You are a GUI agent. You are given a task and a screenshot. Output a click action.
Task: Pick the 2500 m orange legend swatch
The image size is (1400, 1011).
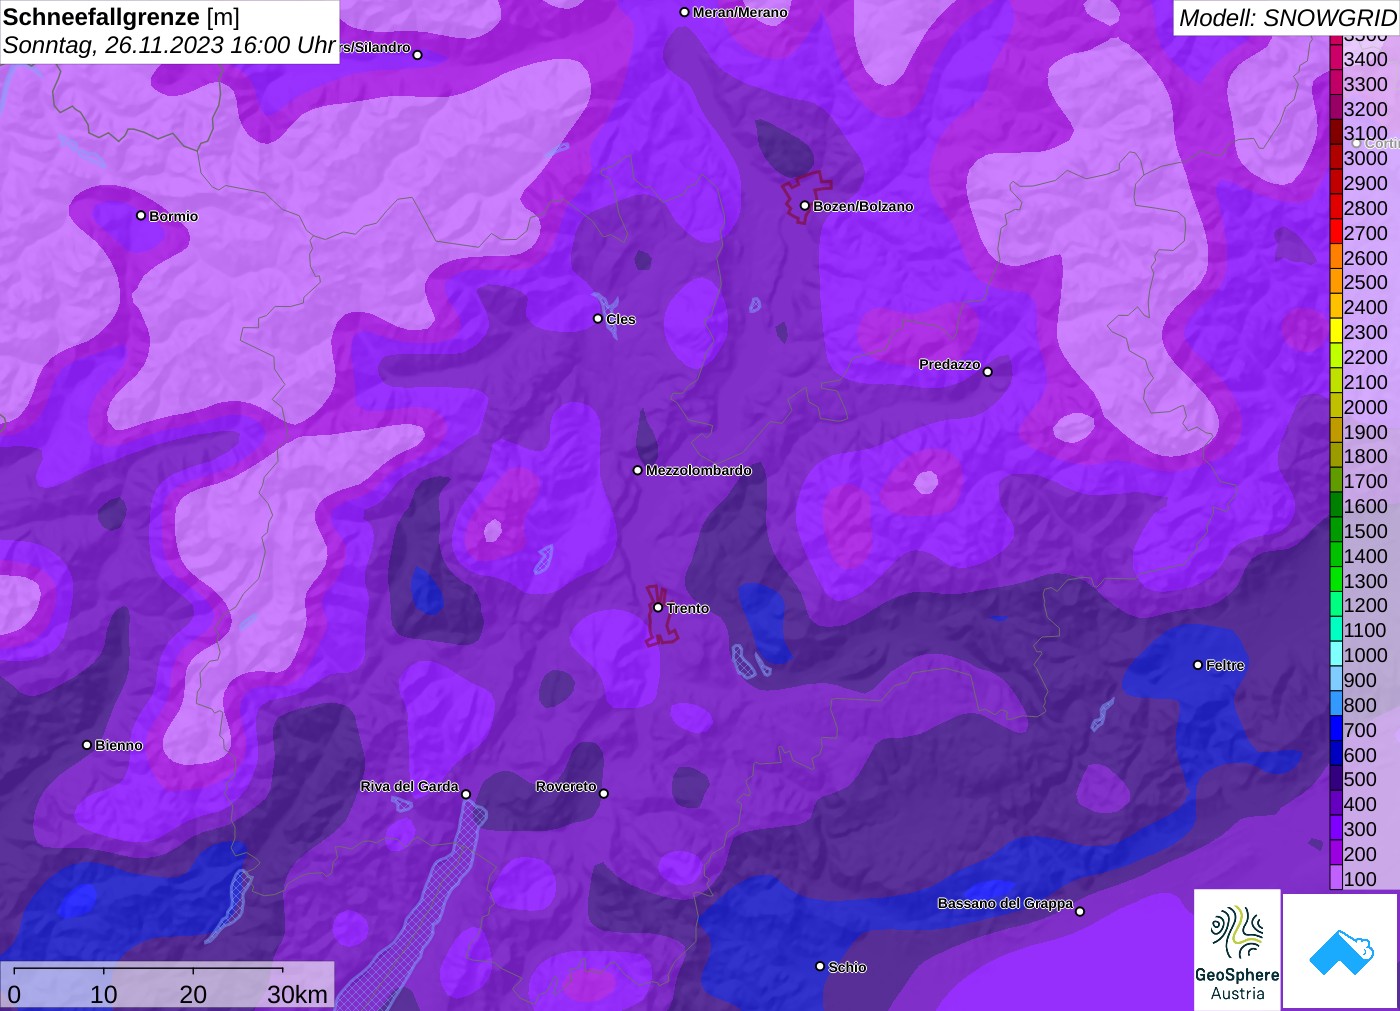pos(1335,282)
